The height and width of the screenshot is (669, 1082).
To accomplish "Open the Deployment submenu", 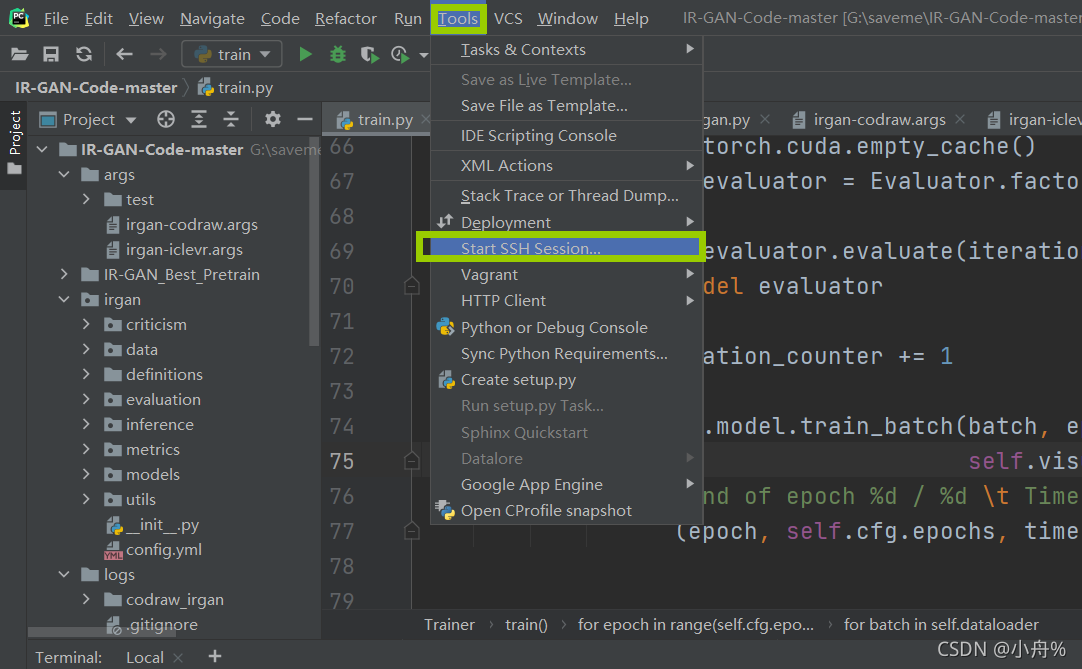I will [567, 222].
